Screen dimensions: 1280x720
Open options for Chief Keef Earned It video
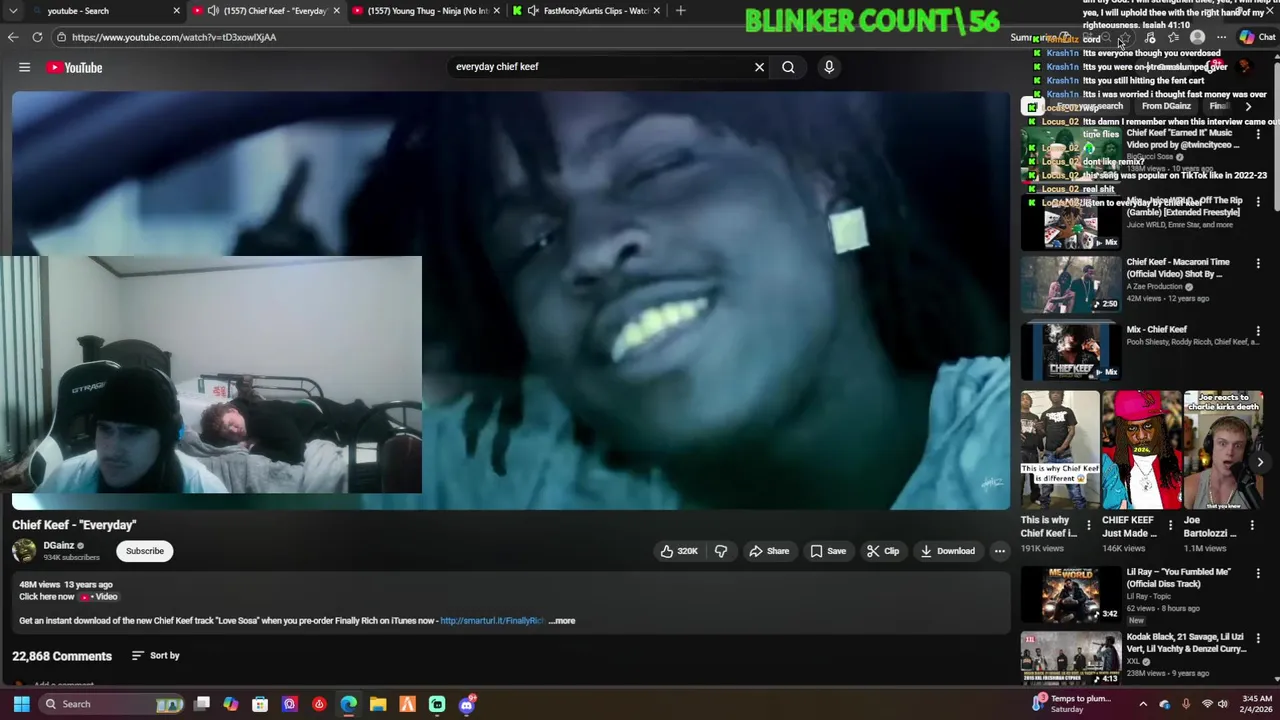click(x=1258, y=134)
